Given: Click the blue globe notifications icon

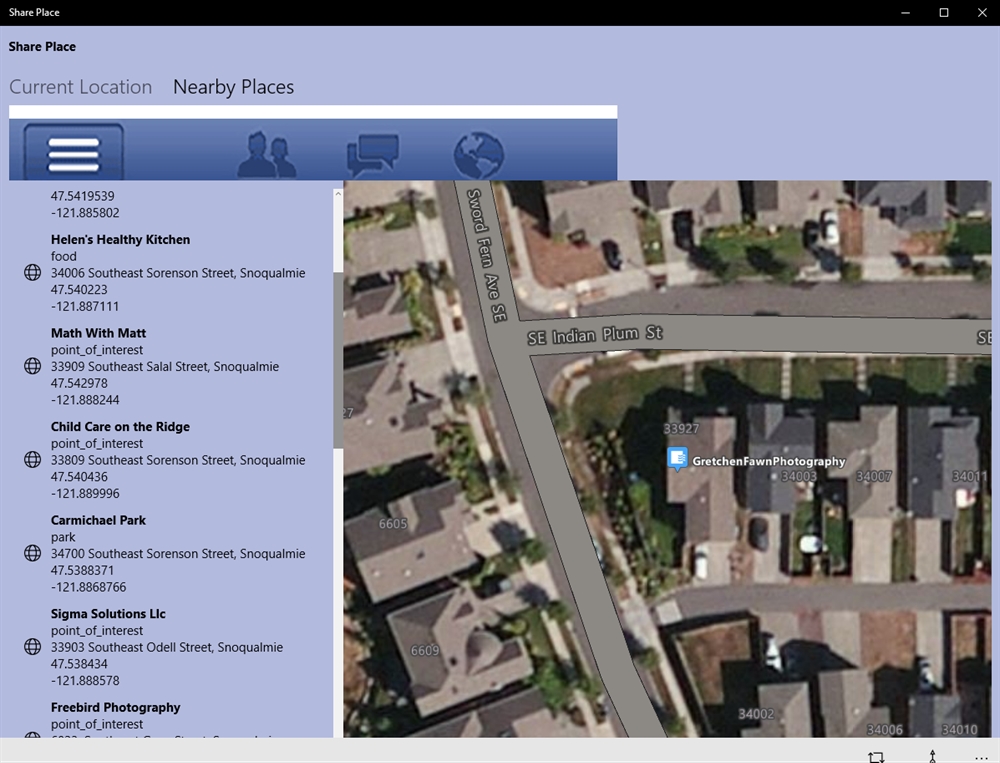Looking at the screenshot, I should tap(478, 155).
